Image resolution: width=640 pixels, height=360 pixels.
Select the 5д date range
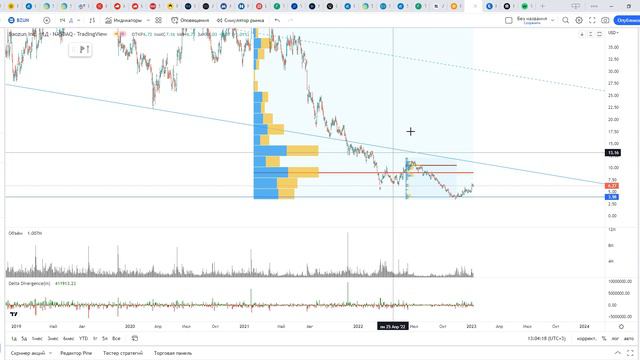click(x=24, y=338)
